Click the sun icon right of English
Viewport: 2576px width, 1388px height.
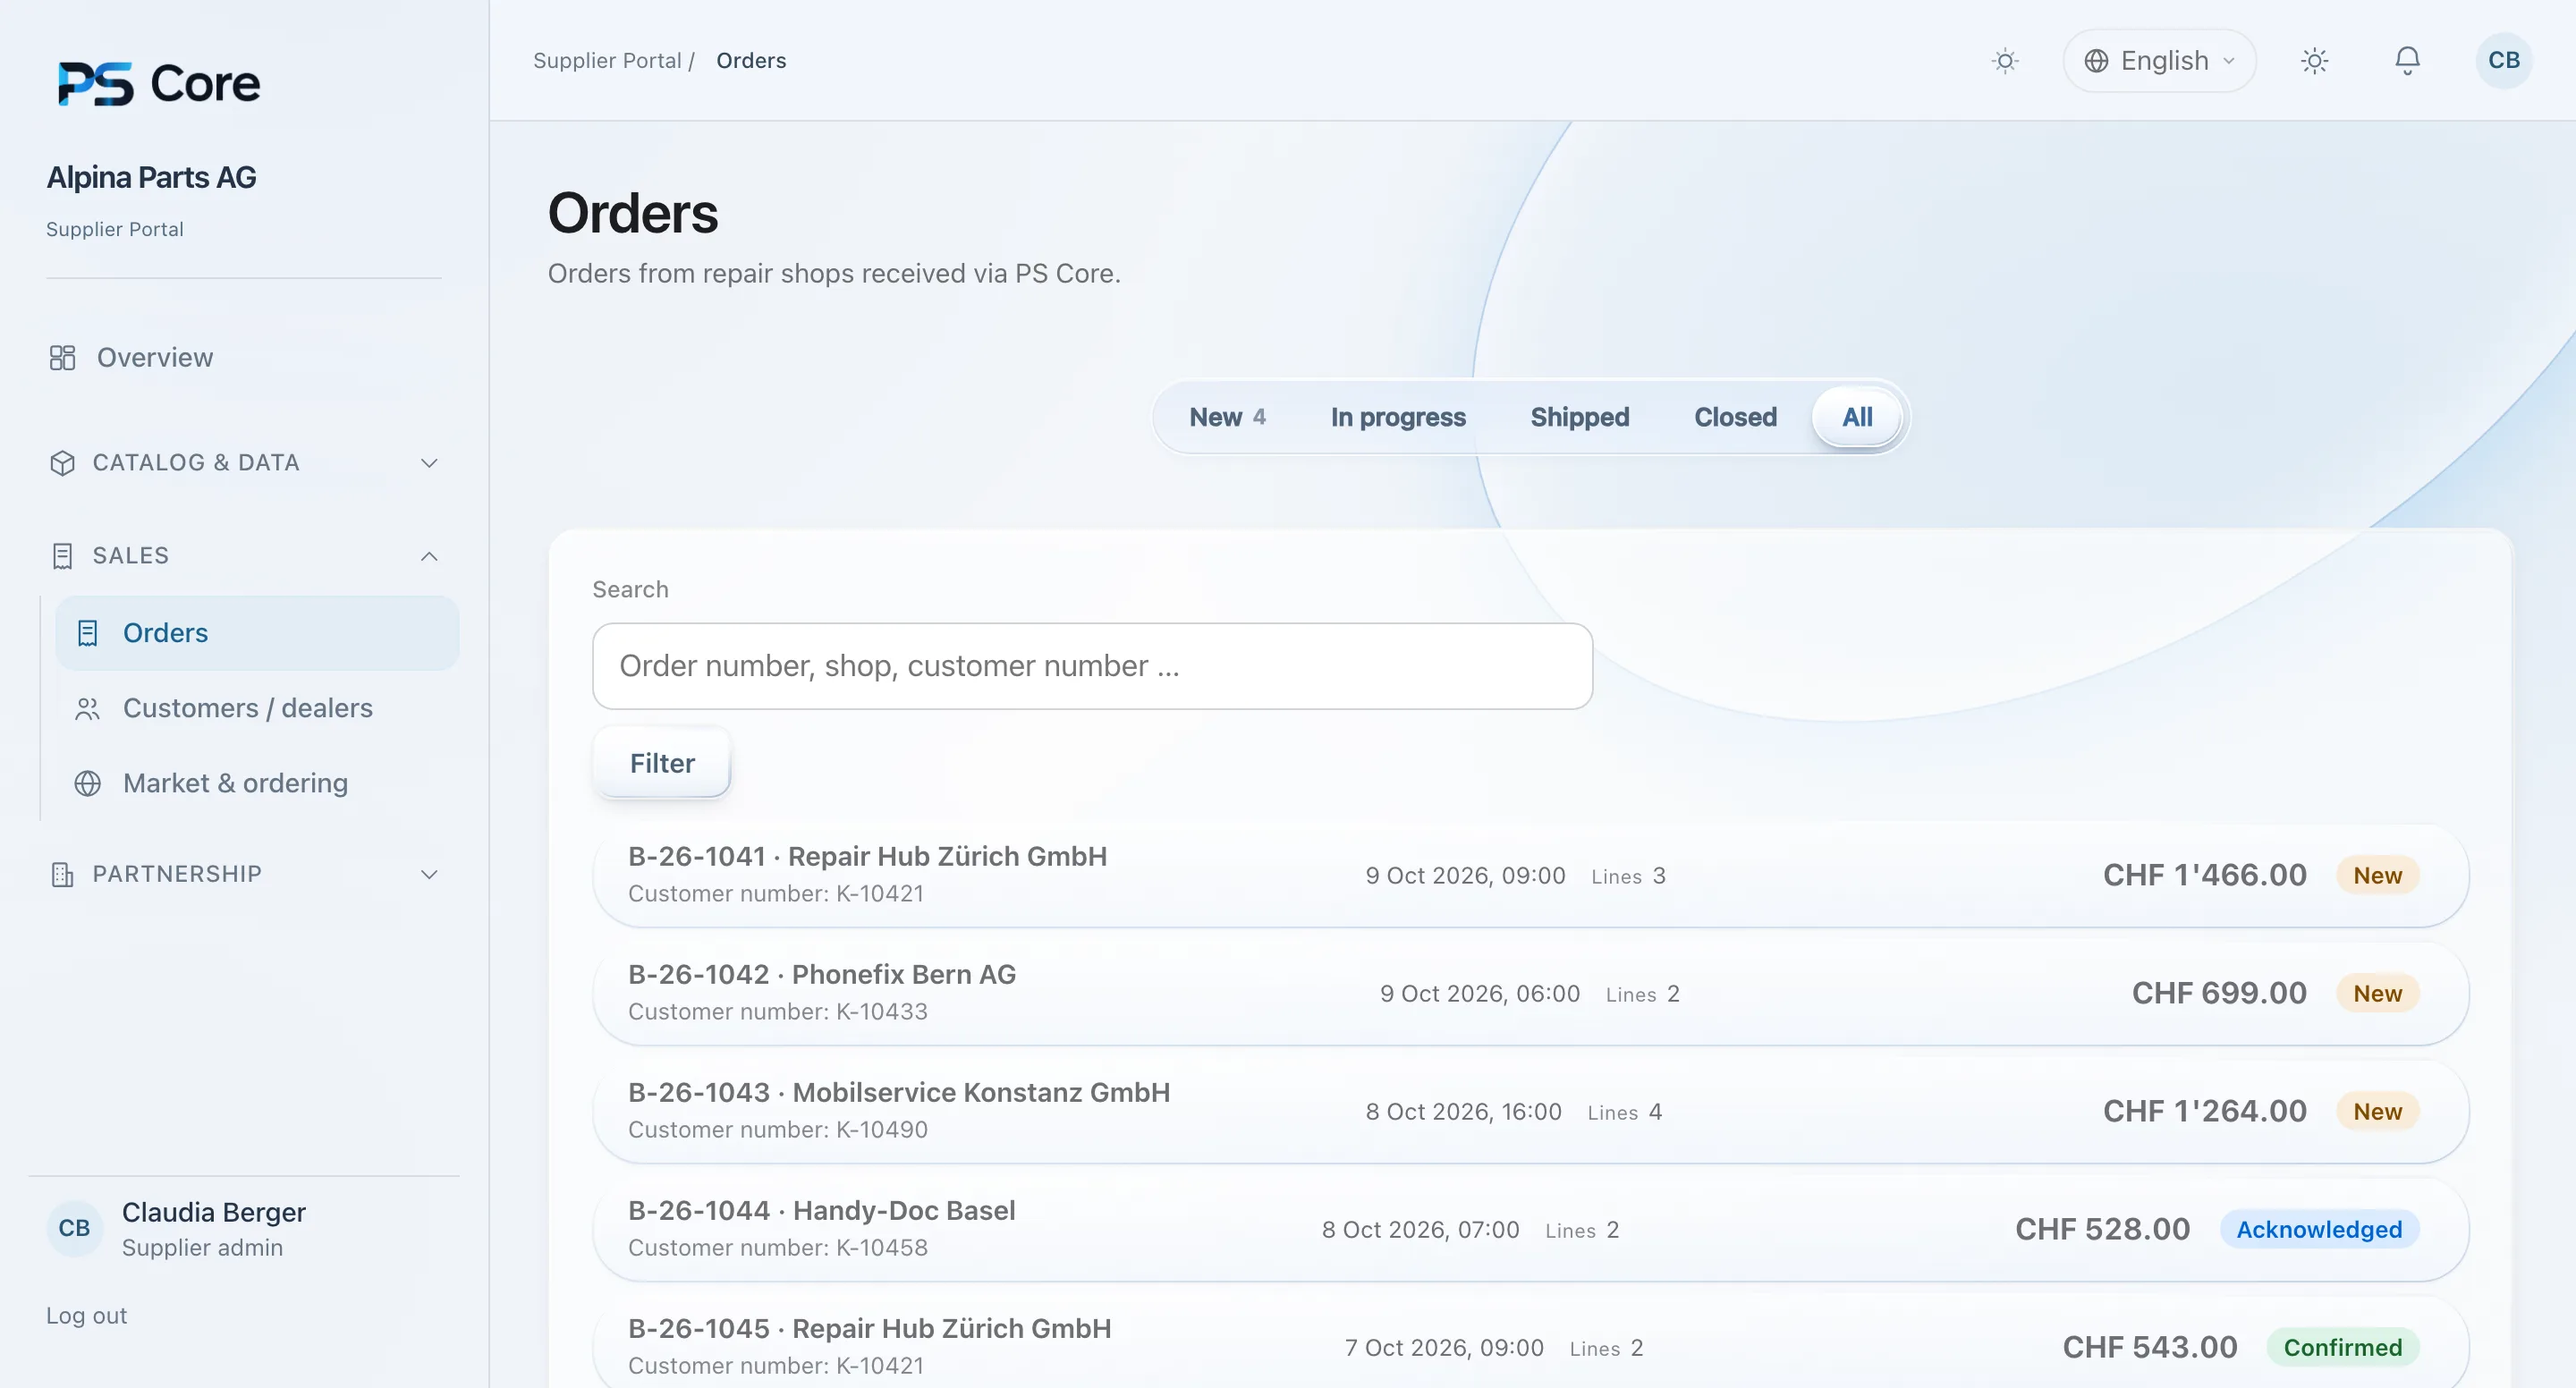(2314, 61)
